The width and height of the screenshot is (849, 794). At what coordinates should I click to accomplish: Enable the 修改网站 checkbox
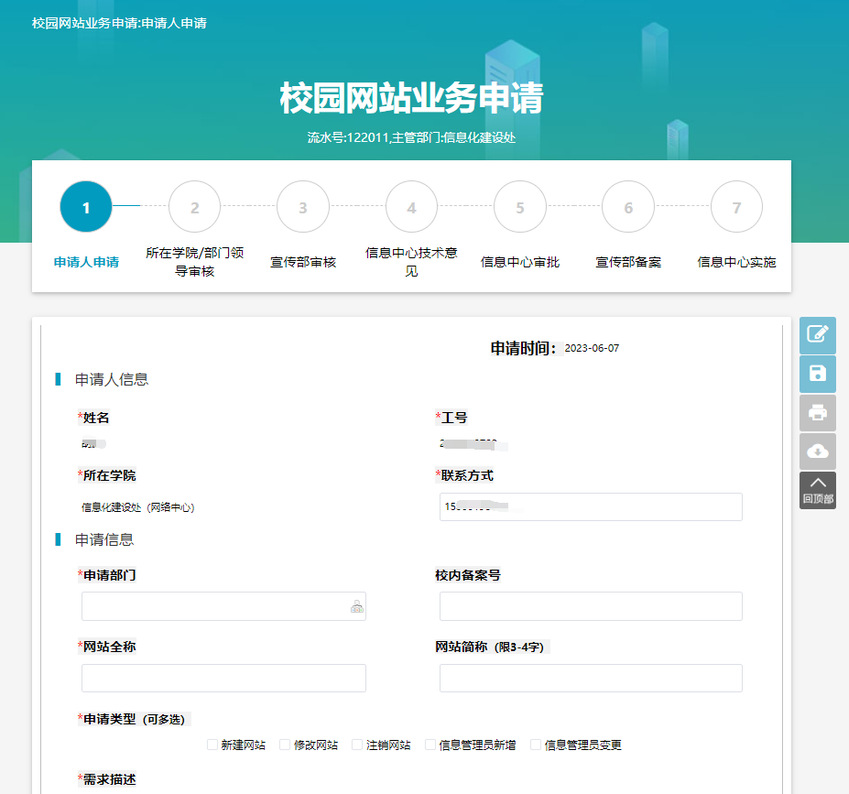coord(285,745)
